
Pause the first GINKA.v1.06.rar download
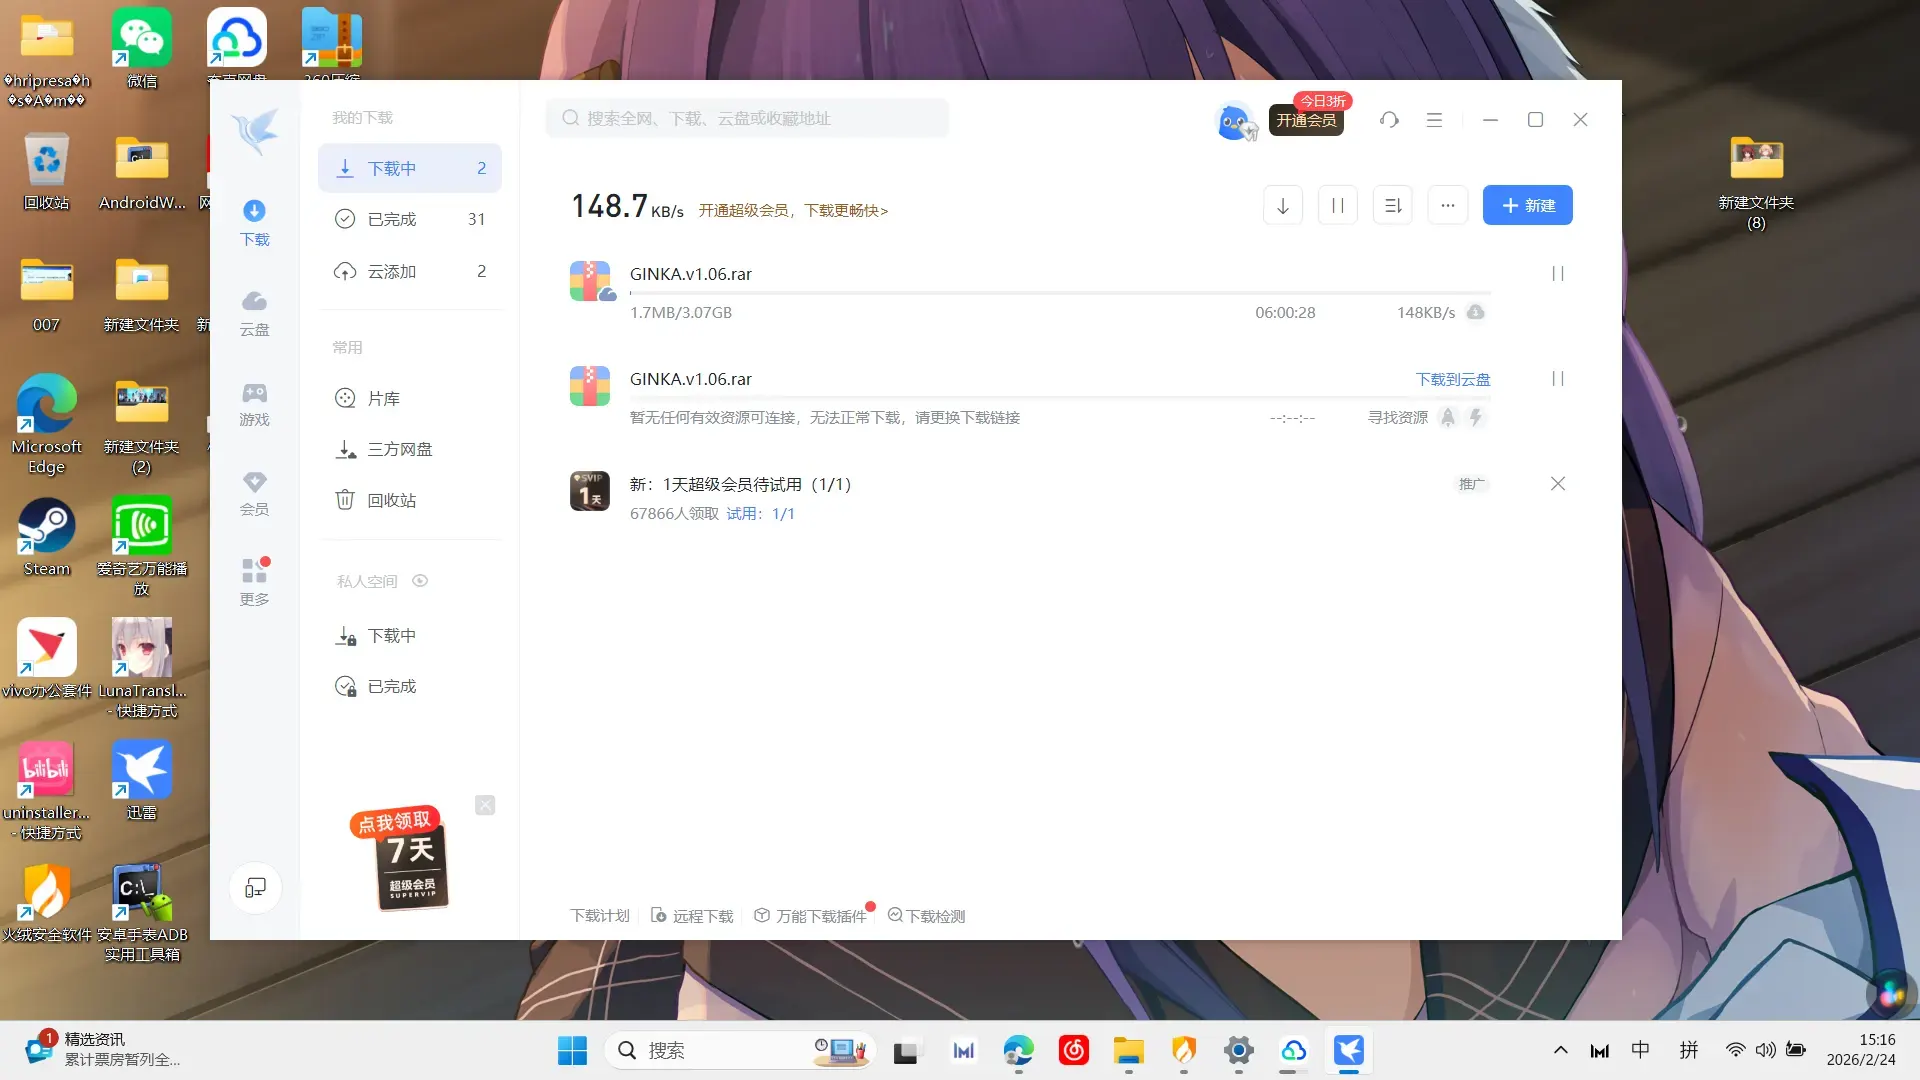click(x=1557, y=274)
